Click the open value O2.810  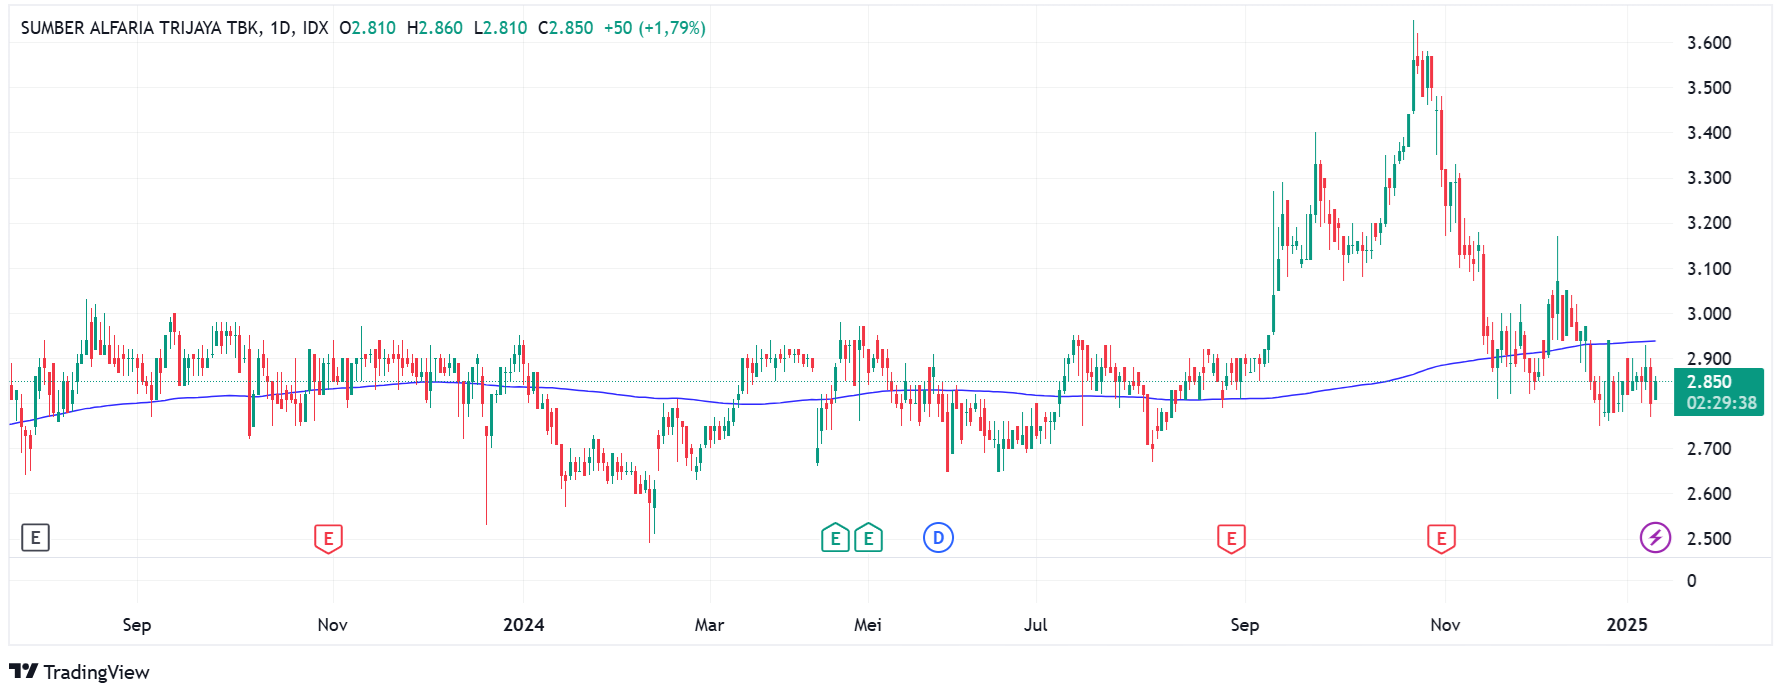[367, 28]
